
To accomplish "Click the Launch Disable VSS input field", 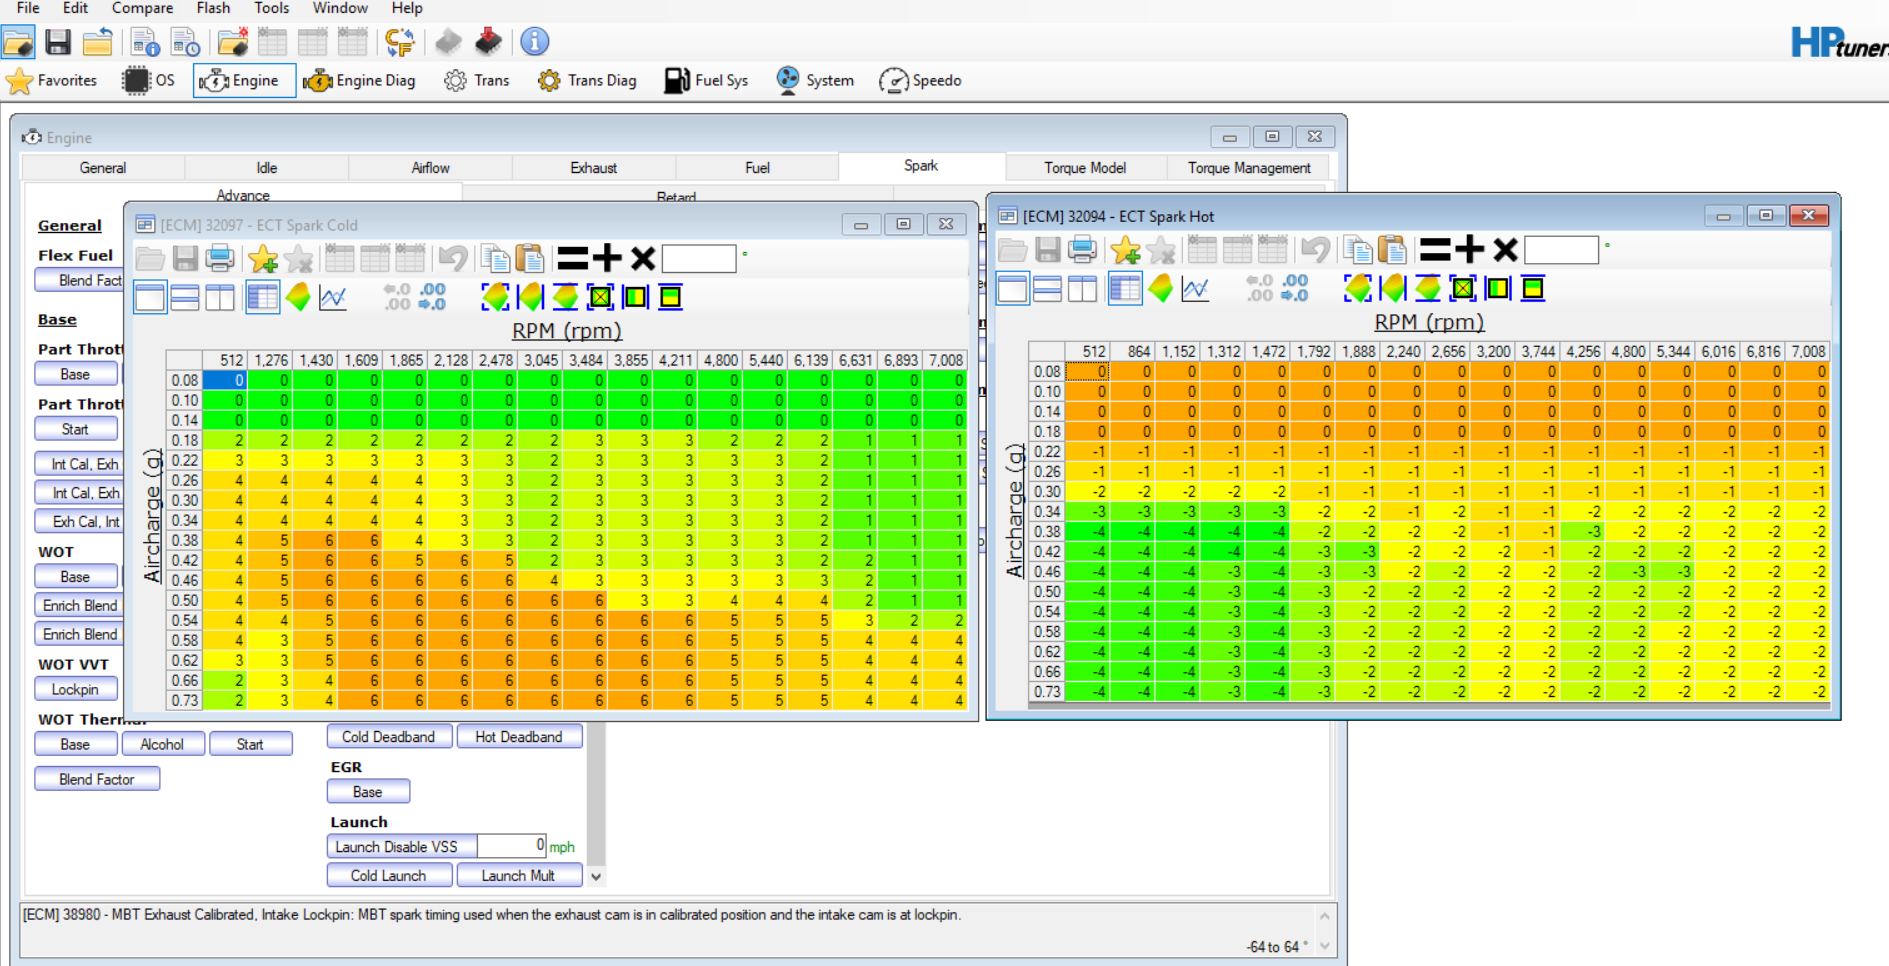I will pos(512,846).
